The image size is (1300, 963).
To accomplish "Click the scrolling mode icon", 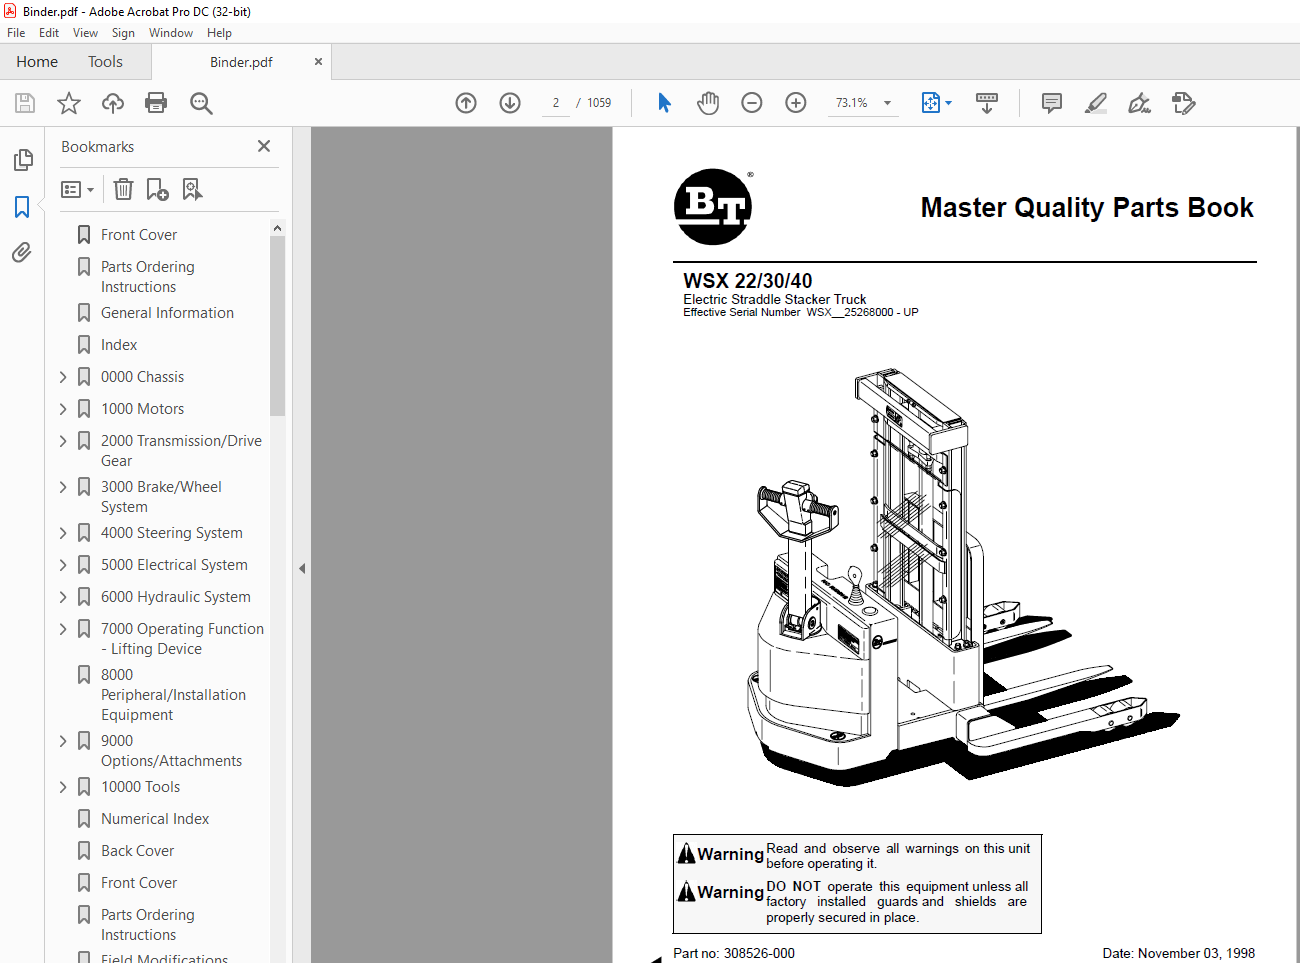I will [987, 103].
